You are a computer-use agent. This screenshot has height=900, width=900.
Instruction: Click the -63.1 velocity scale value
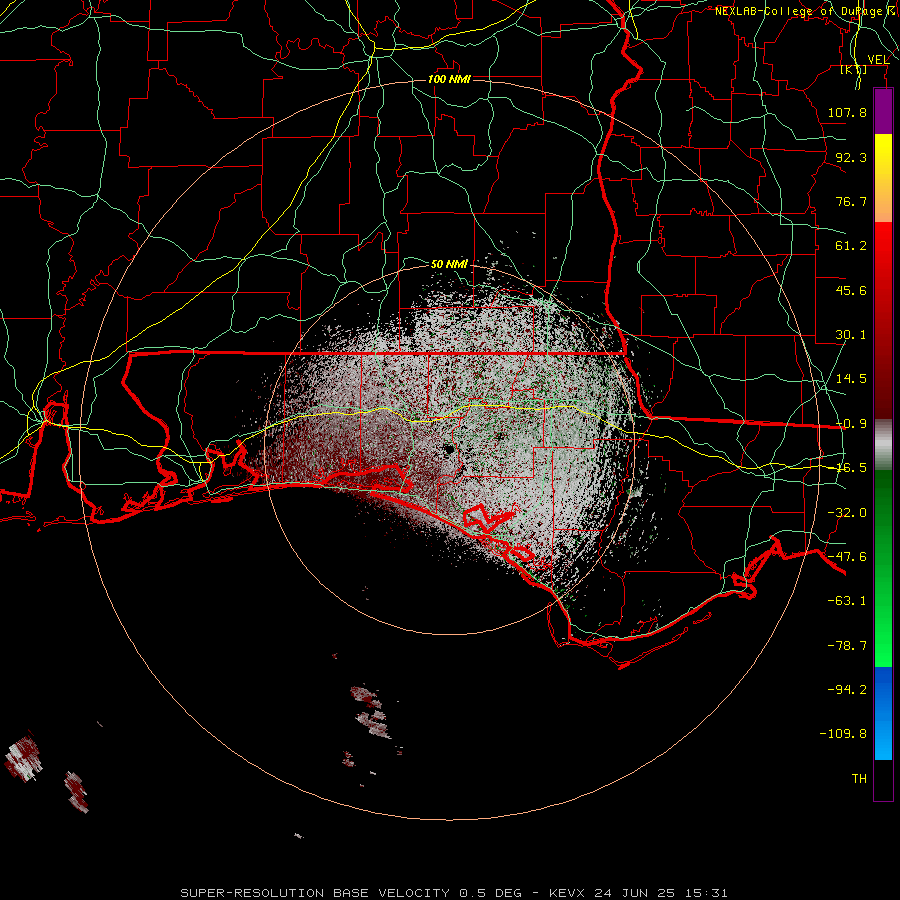847,601
